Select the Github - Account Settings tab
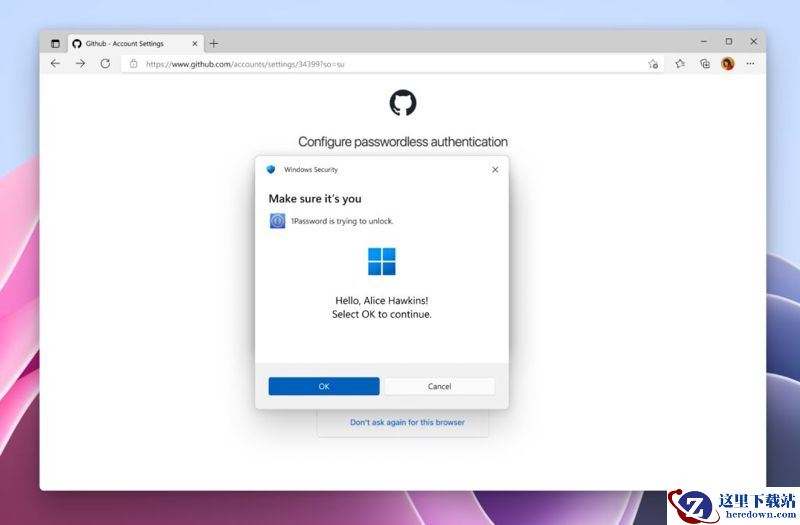Viewport: 800px width, 525px height. pyautogui.click(x=135, y=43)
